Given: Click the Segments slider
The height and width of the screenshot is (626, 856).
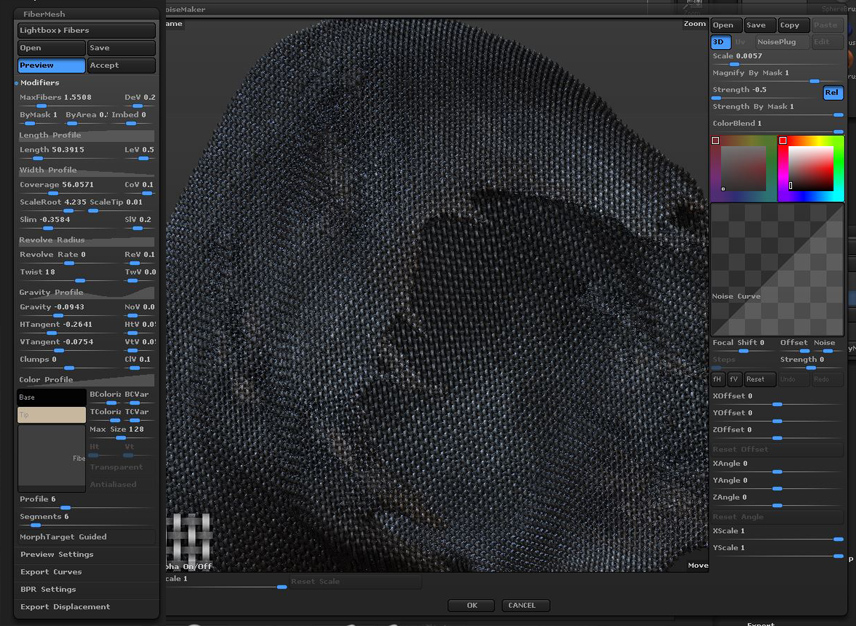Looking at the screenshot, I should [86, 520].
